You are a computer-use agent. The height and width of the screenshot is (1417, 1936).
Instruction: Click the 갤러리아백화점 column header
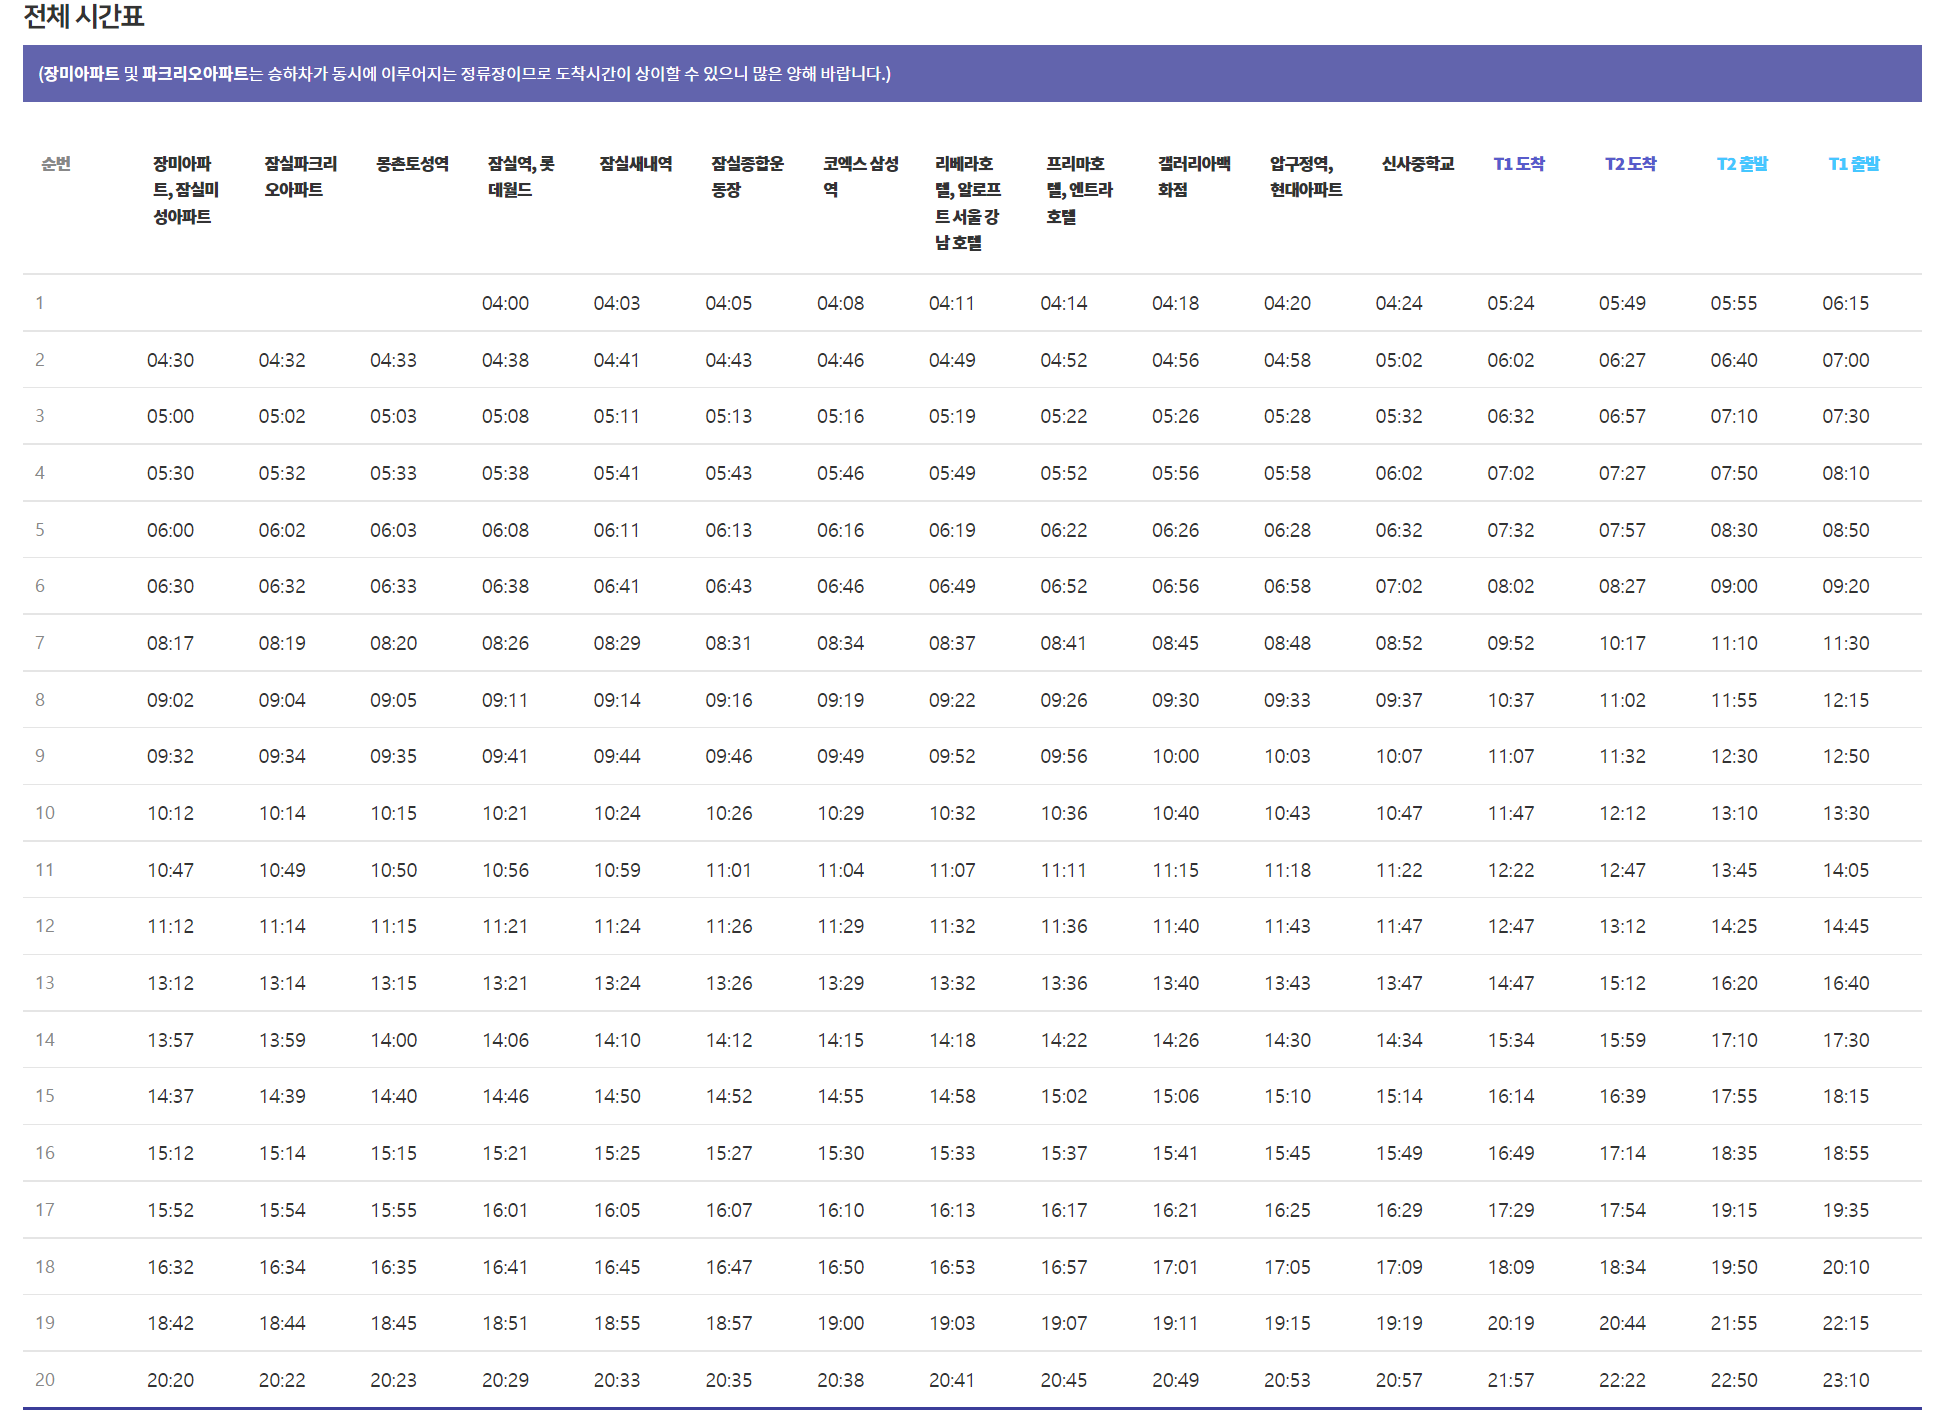(x=1193, y=177)
